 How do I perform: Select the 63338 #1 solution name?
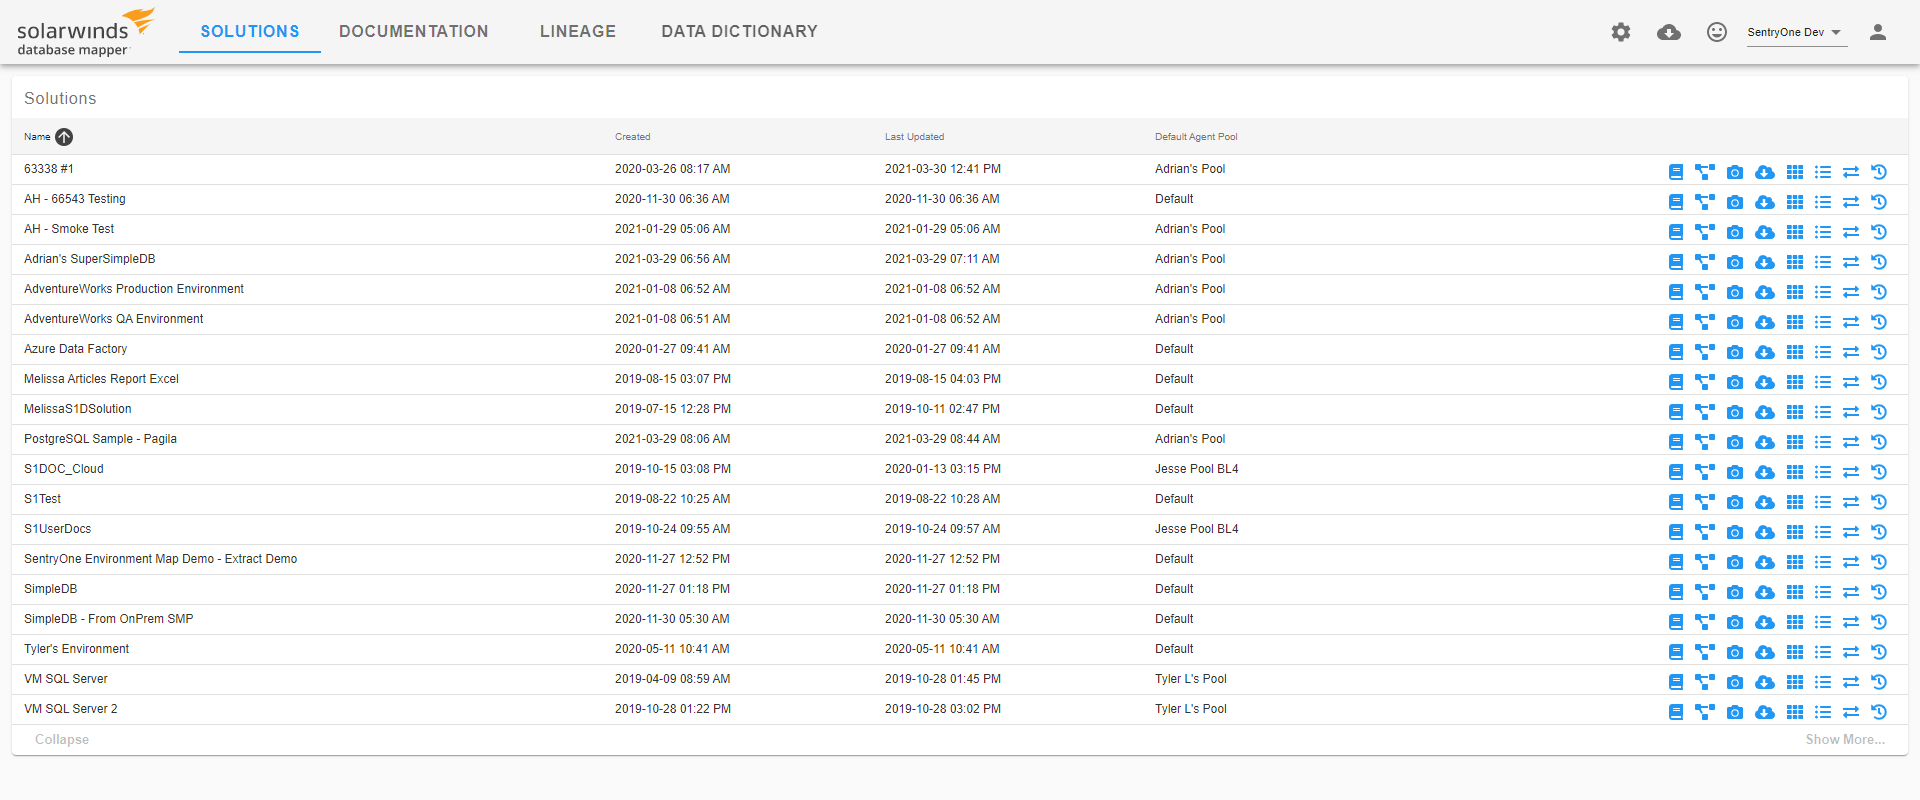(x=49, y=169)
